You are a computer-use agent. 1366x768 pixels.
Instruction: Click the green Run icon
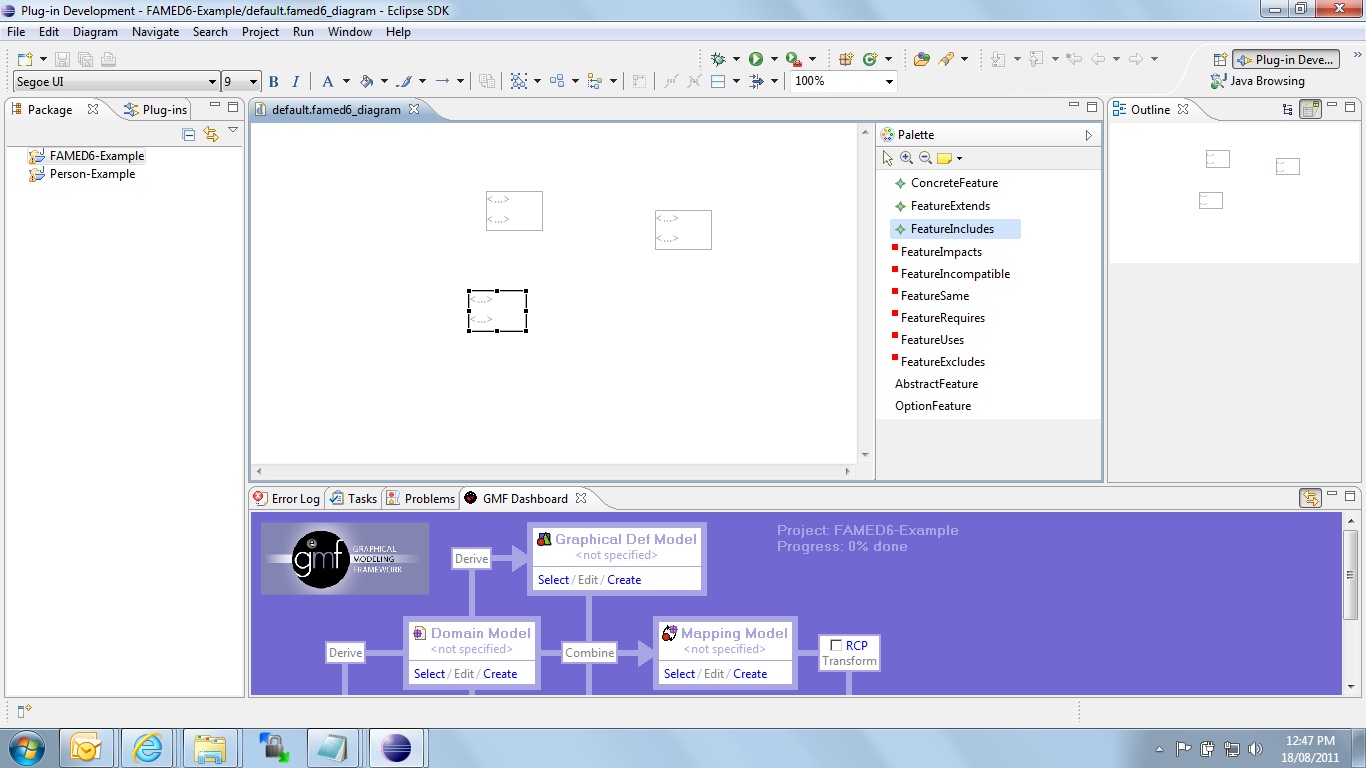pyautogui.click(x=756, y=59)
